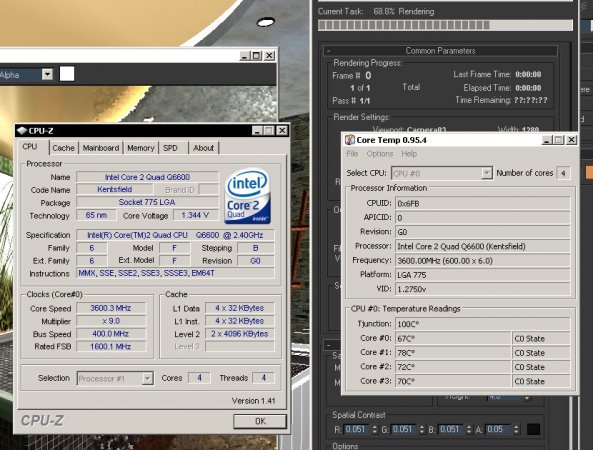593x450 pixels.
Task: Click the R spinner arrows in Spatial Contrast
Action: [x=374, y=429]
